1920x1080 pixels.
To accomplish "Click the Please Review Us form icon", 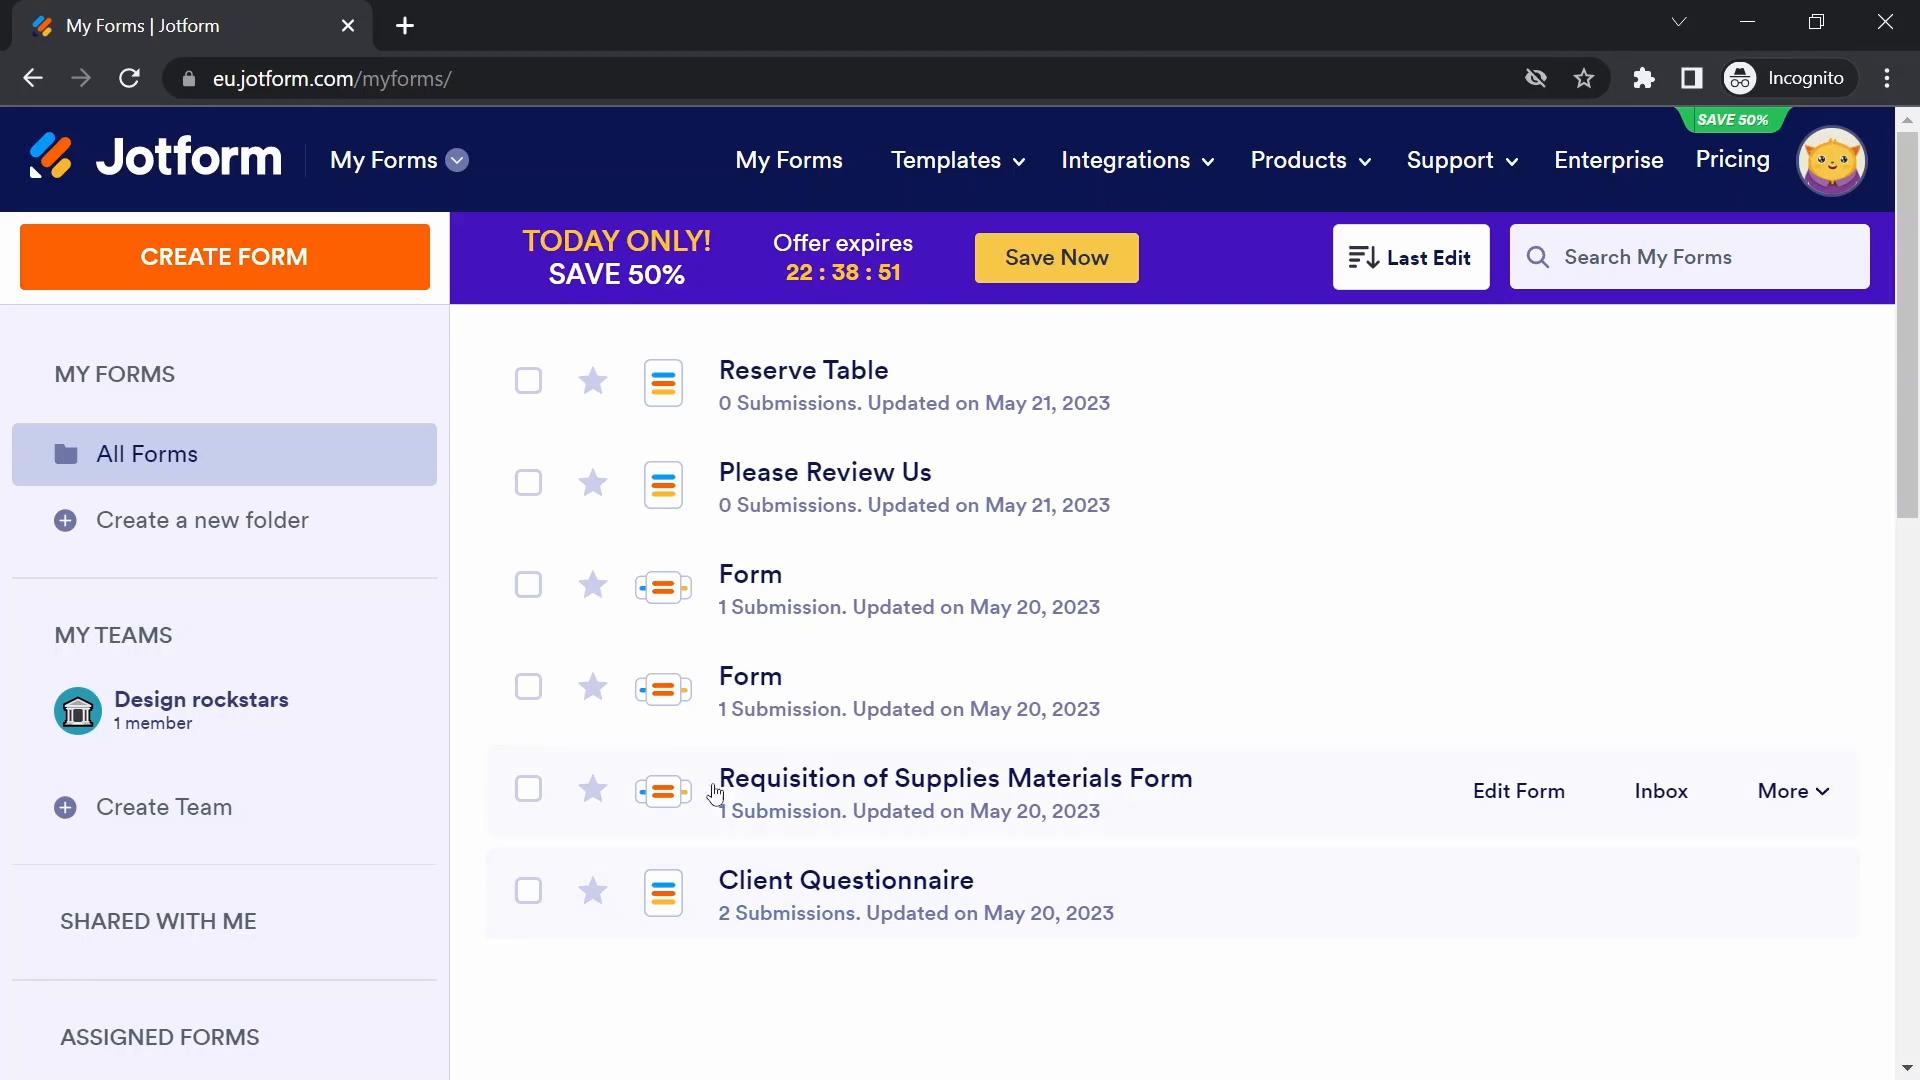I will click(665, 484).
